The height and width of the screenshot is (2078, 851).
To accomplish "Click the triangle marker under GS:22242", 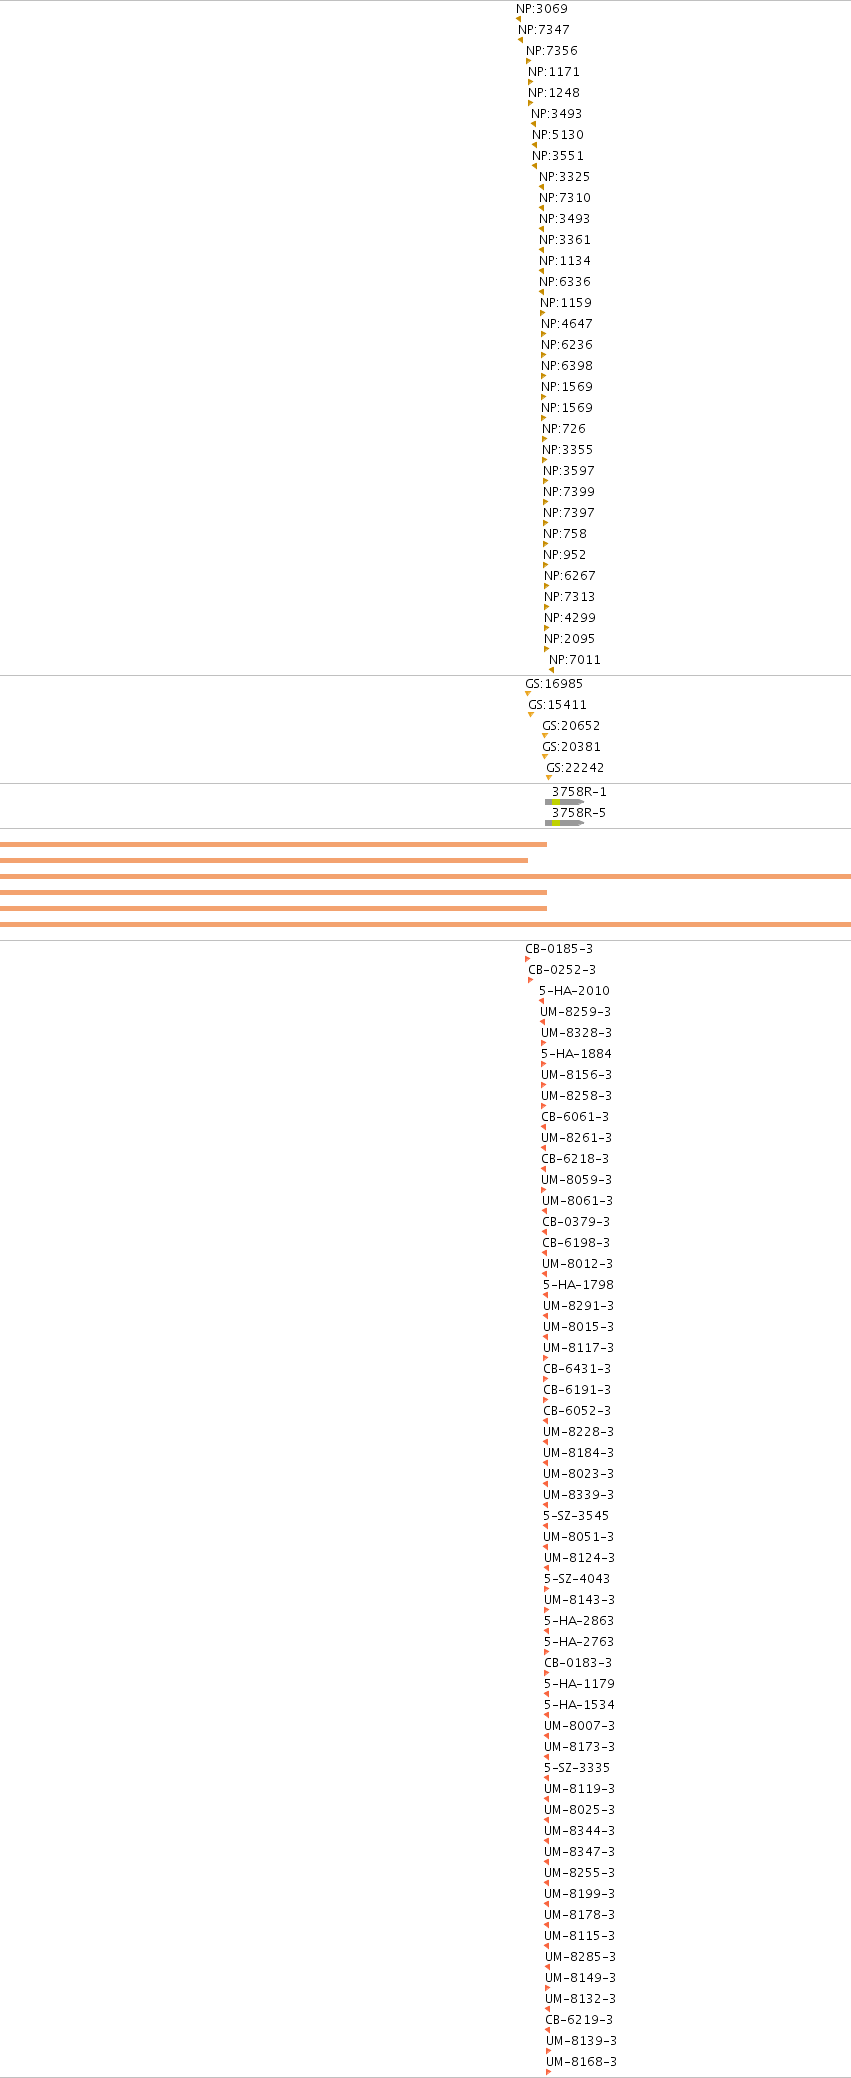I will click(x=549, y=778).
